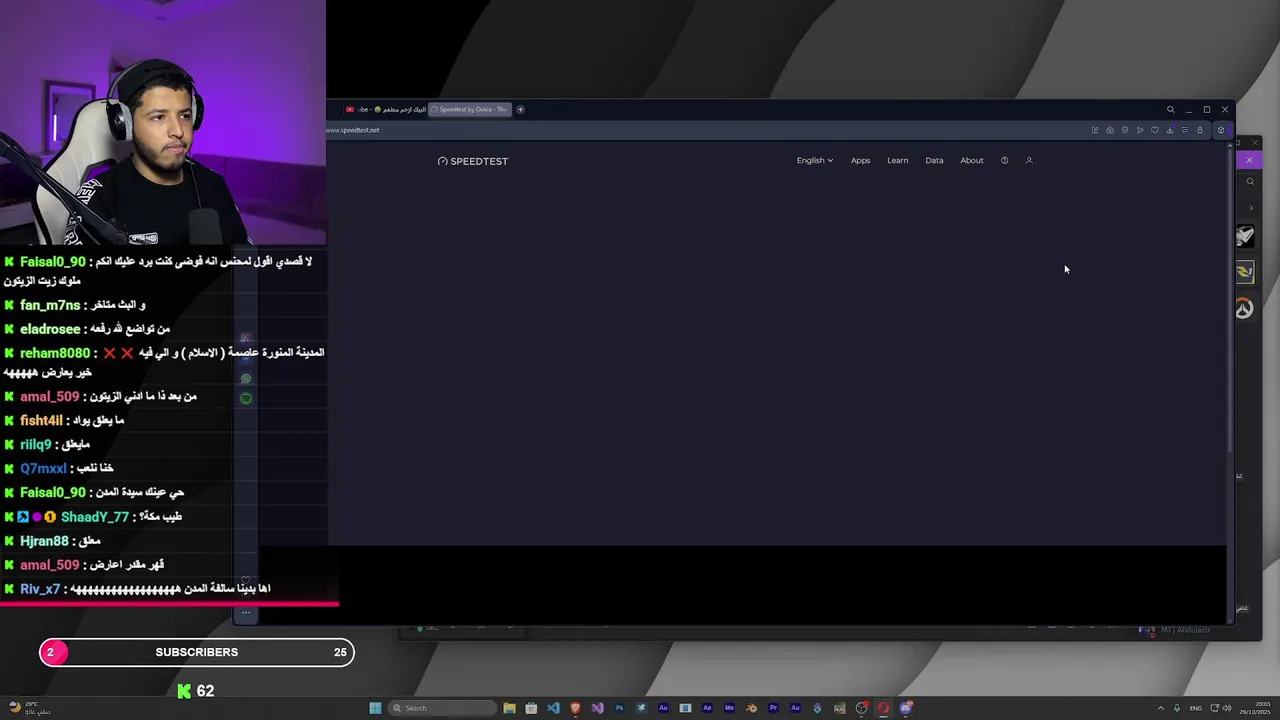1280x720 pixels.
Task: Open the Learn menu on Speedtest
Action: pos(897,160)
